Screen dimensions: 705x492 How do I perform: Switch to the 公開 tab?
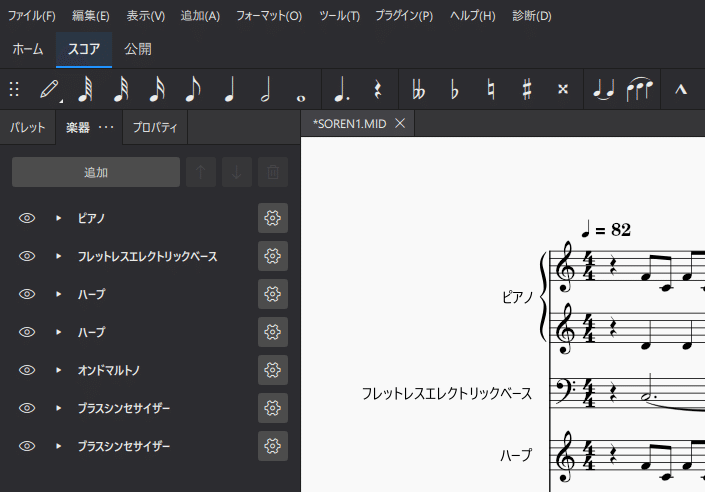[138, 49]
